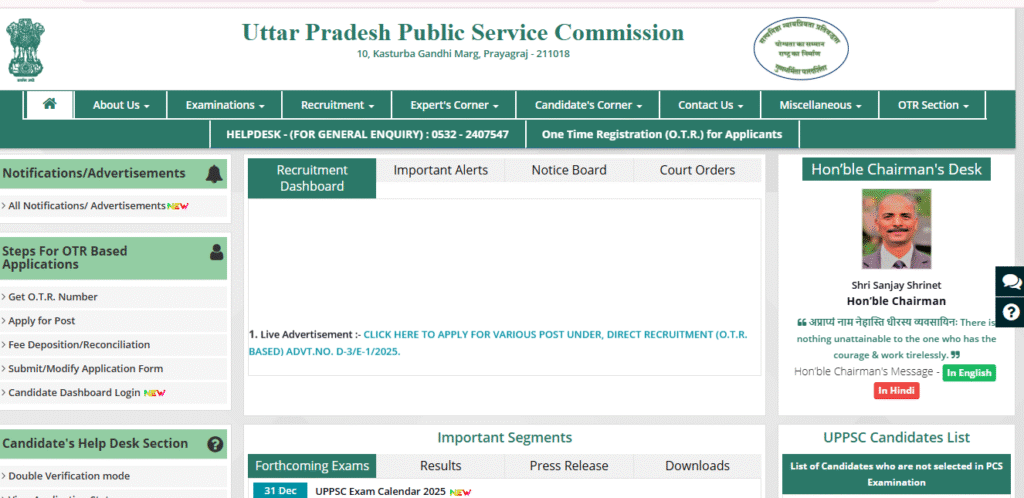Open the Miscellaneous dropdown menu

(820, 105)
